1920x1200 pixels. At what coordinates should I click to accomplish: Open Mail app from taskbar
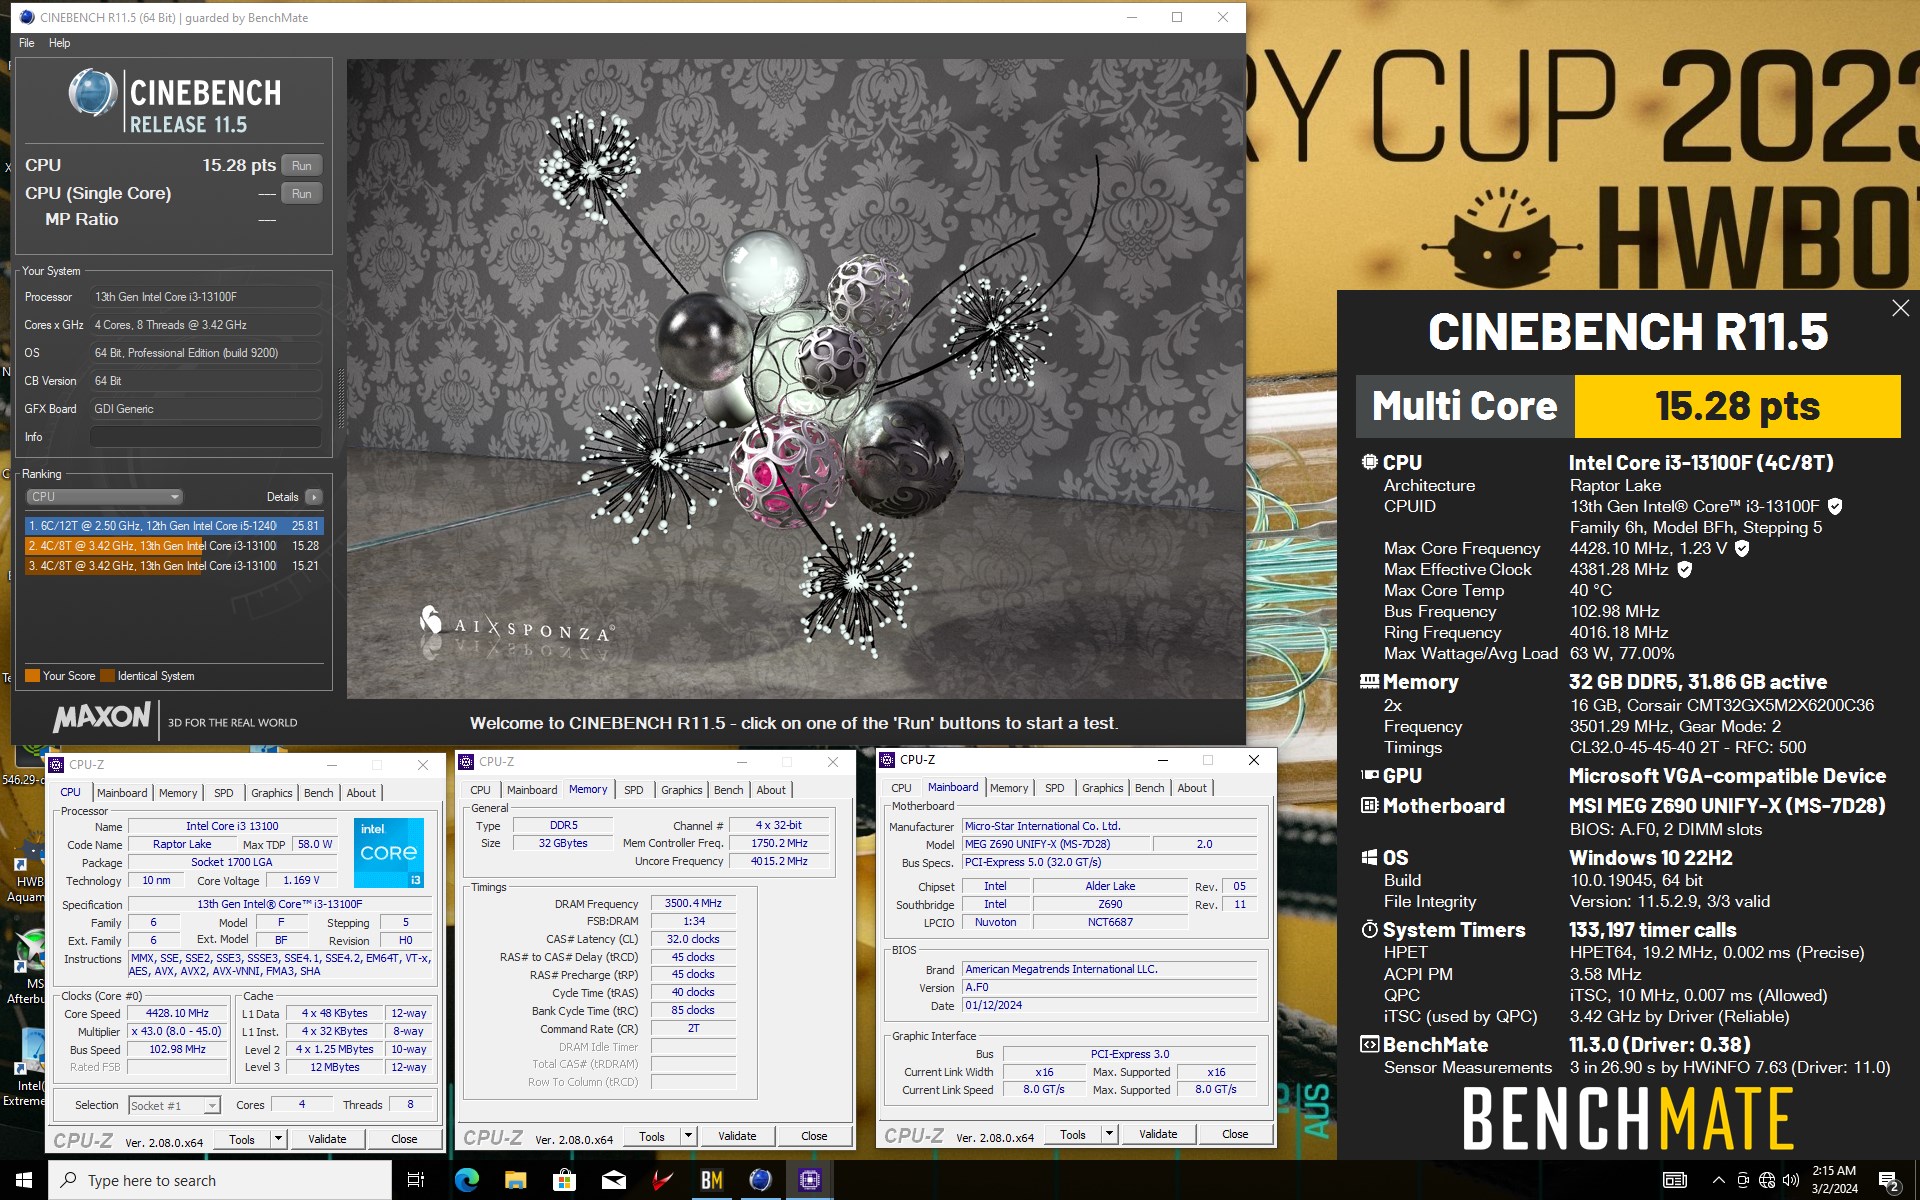tap(613, 1180)
